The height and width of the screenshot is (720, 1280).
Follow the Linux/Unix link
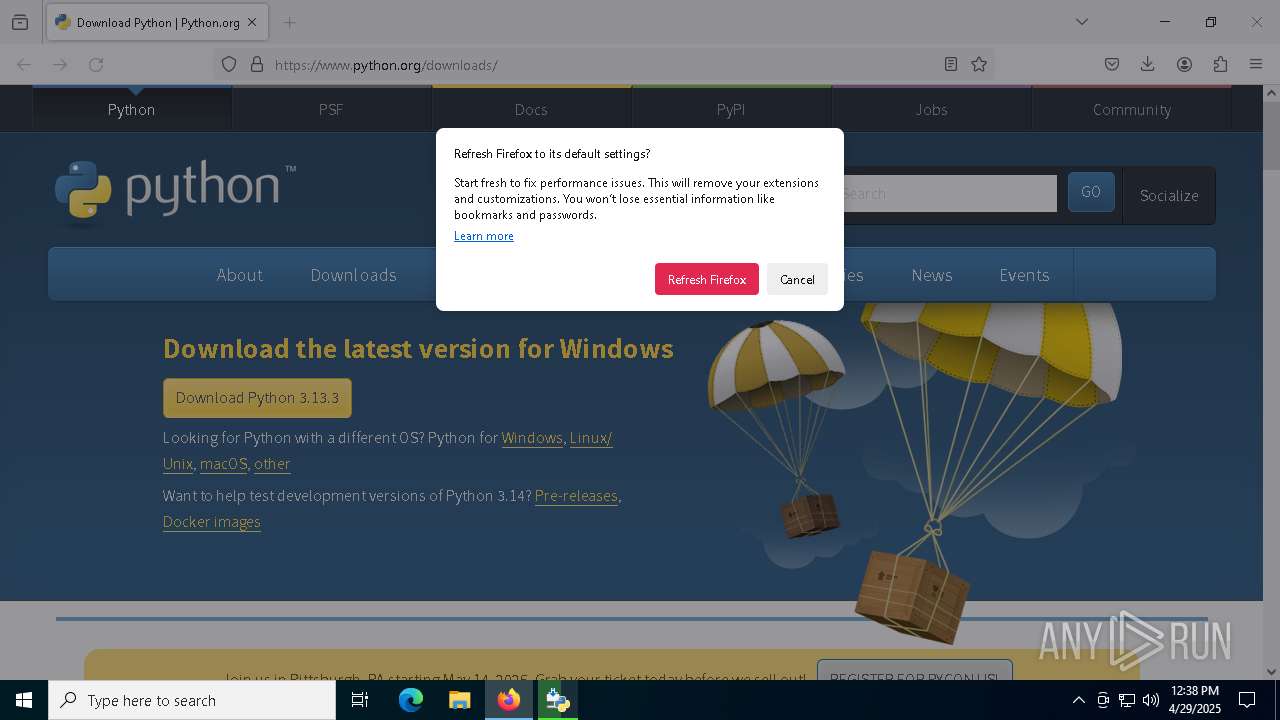click(591, 438)
